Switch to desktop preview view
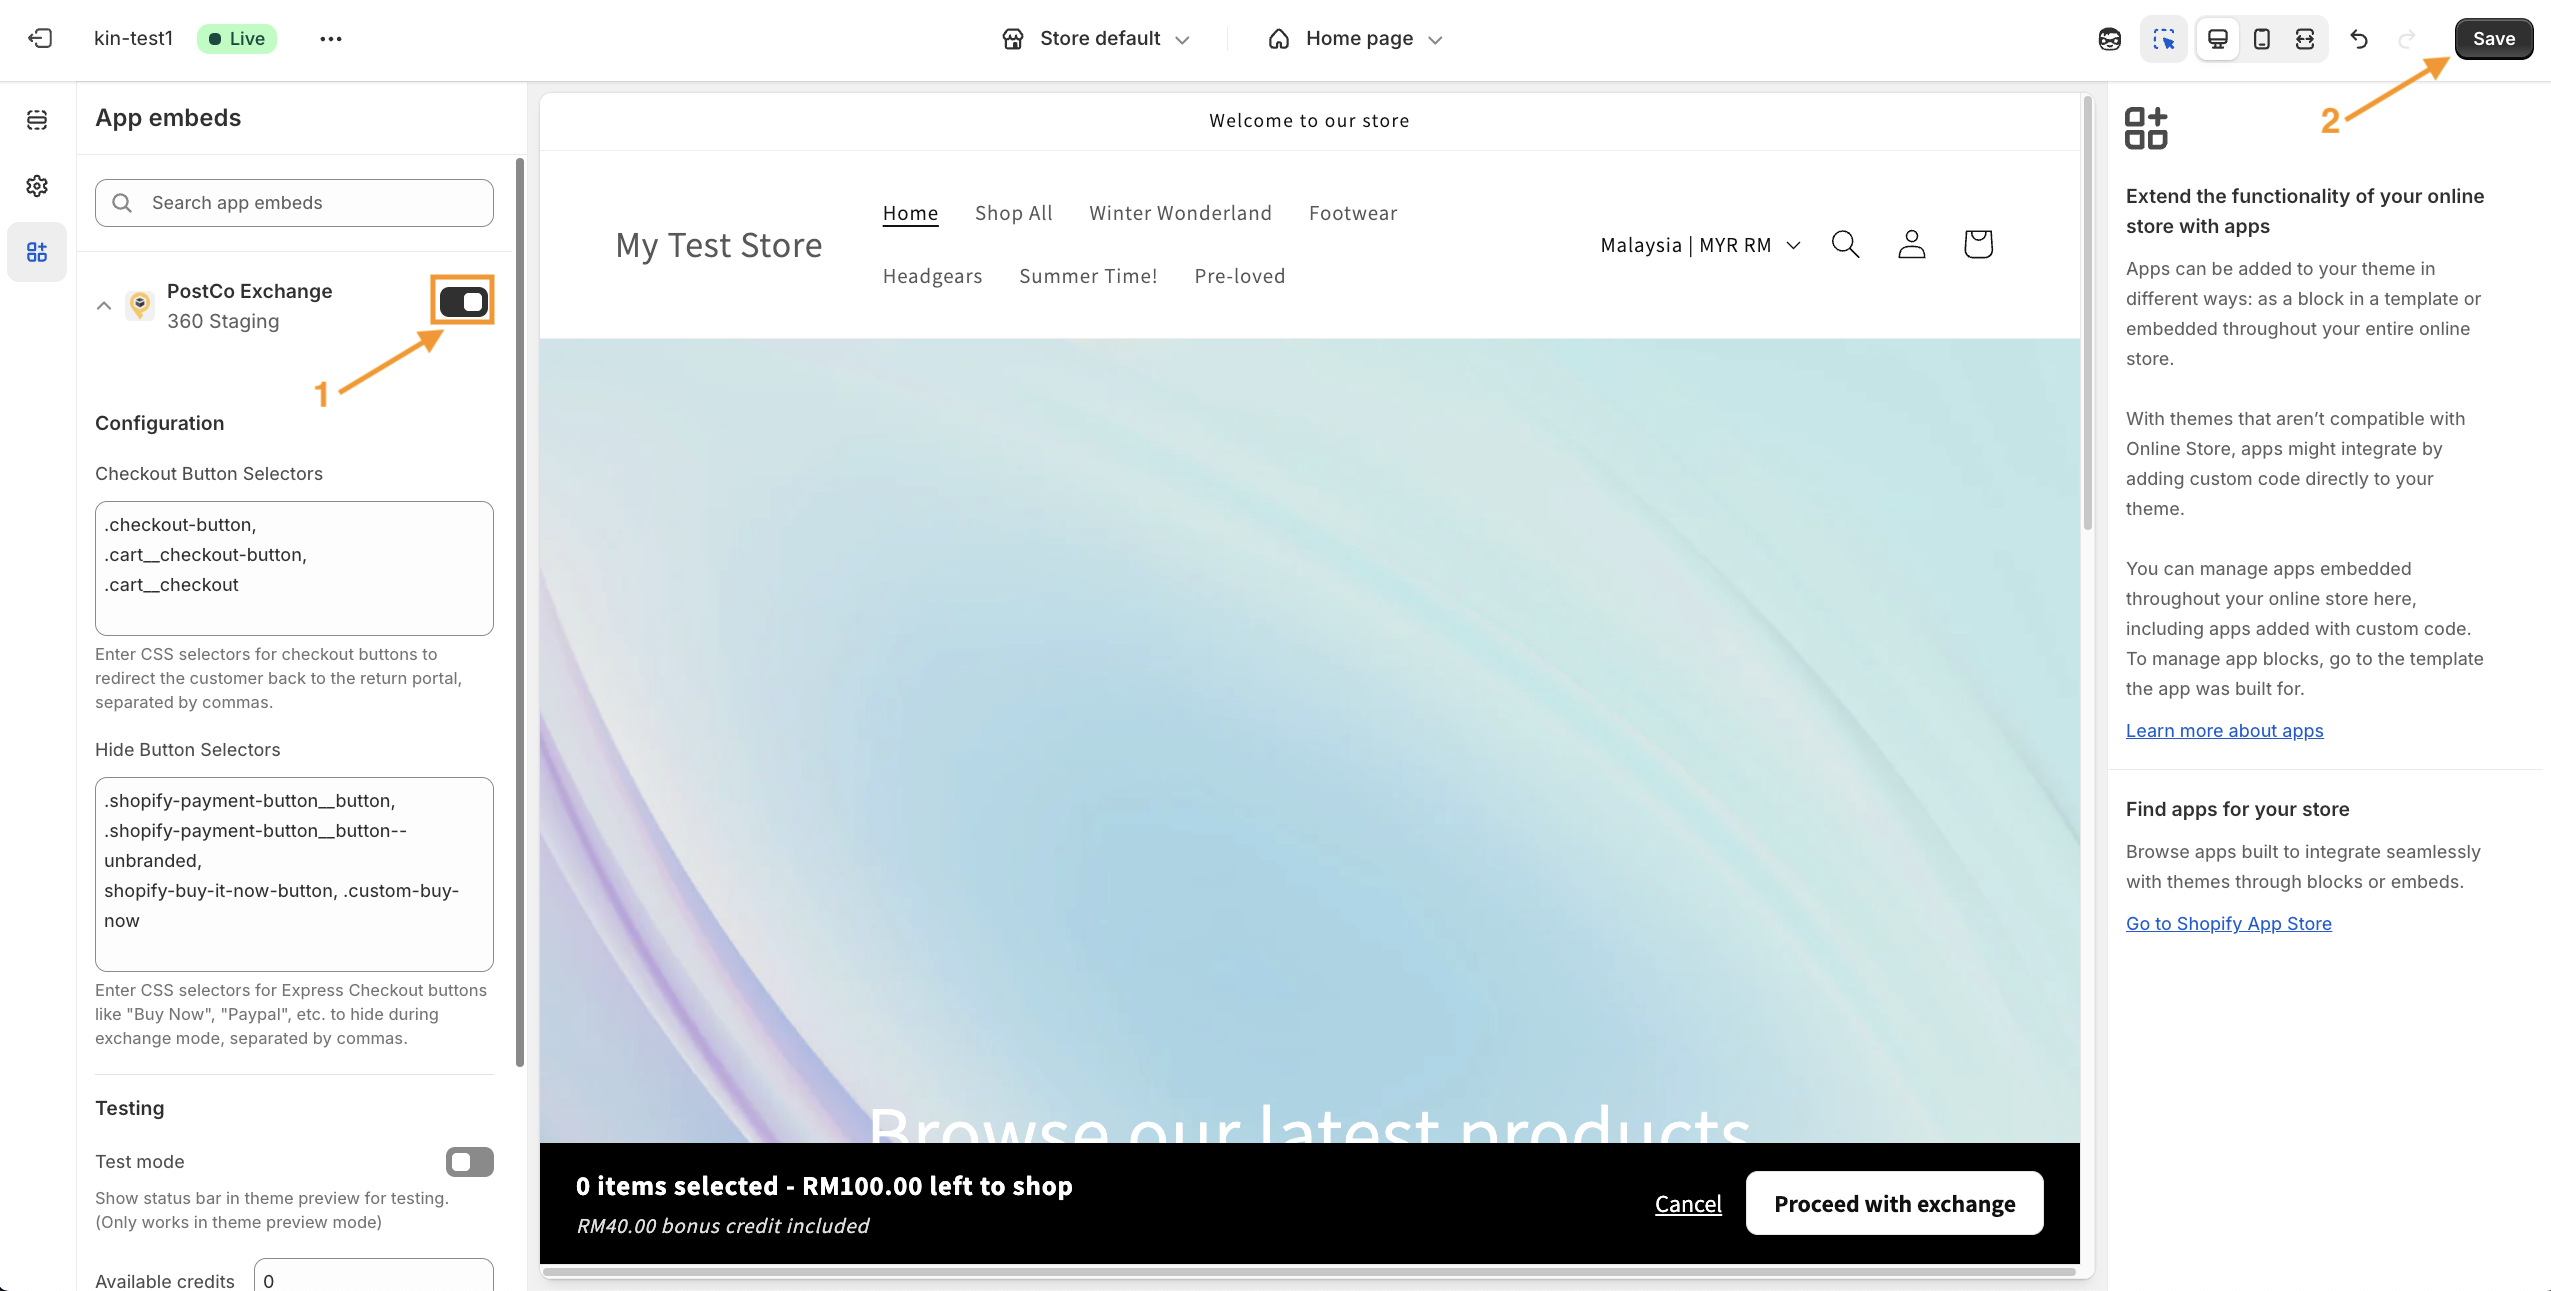The image size is (2551, 1291). pos(2218,39)
